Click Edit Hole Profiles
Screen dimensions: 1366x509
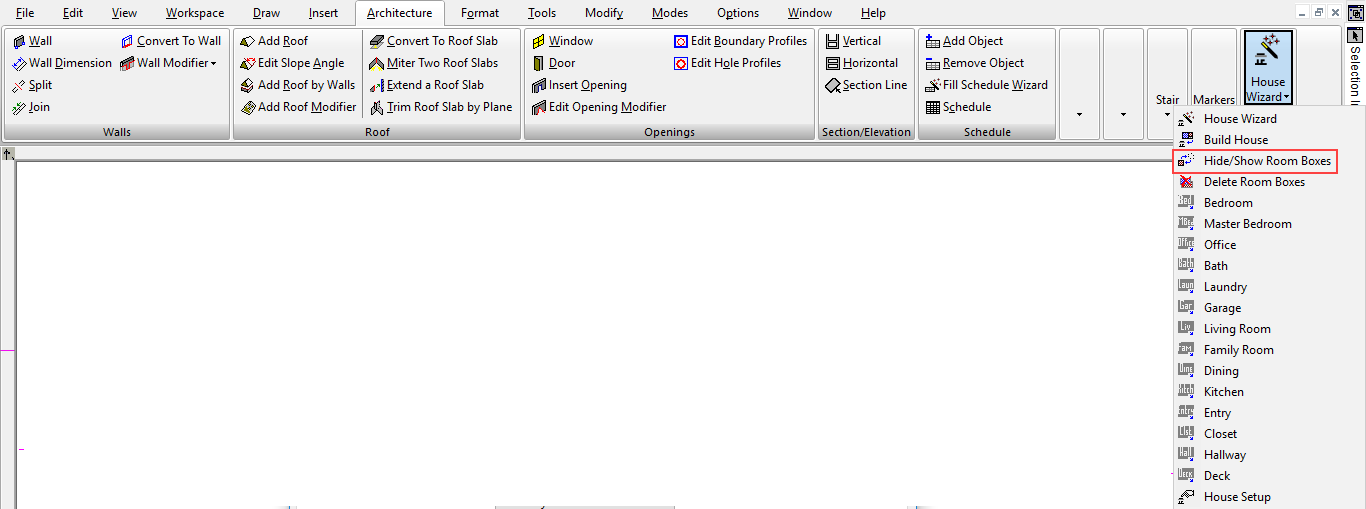coord(728,63)
